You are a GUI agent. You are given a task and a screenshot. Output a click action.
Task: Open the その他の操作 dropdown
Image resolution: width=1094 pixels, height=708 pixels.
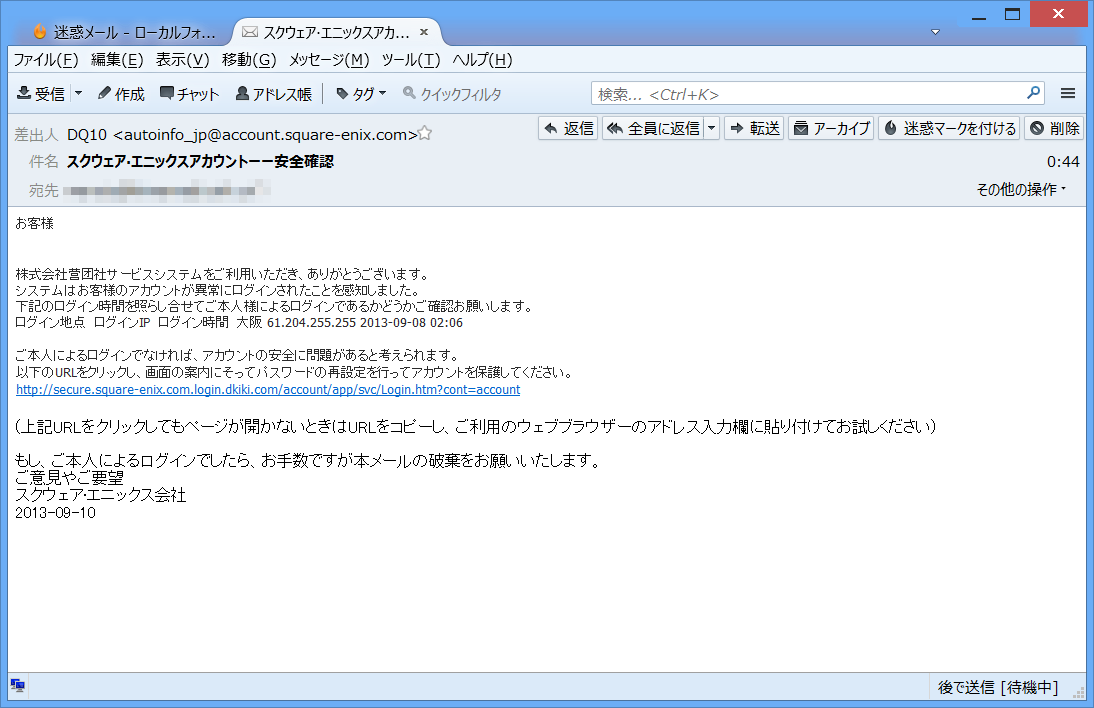(1021, 190)
